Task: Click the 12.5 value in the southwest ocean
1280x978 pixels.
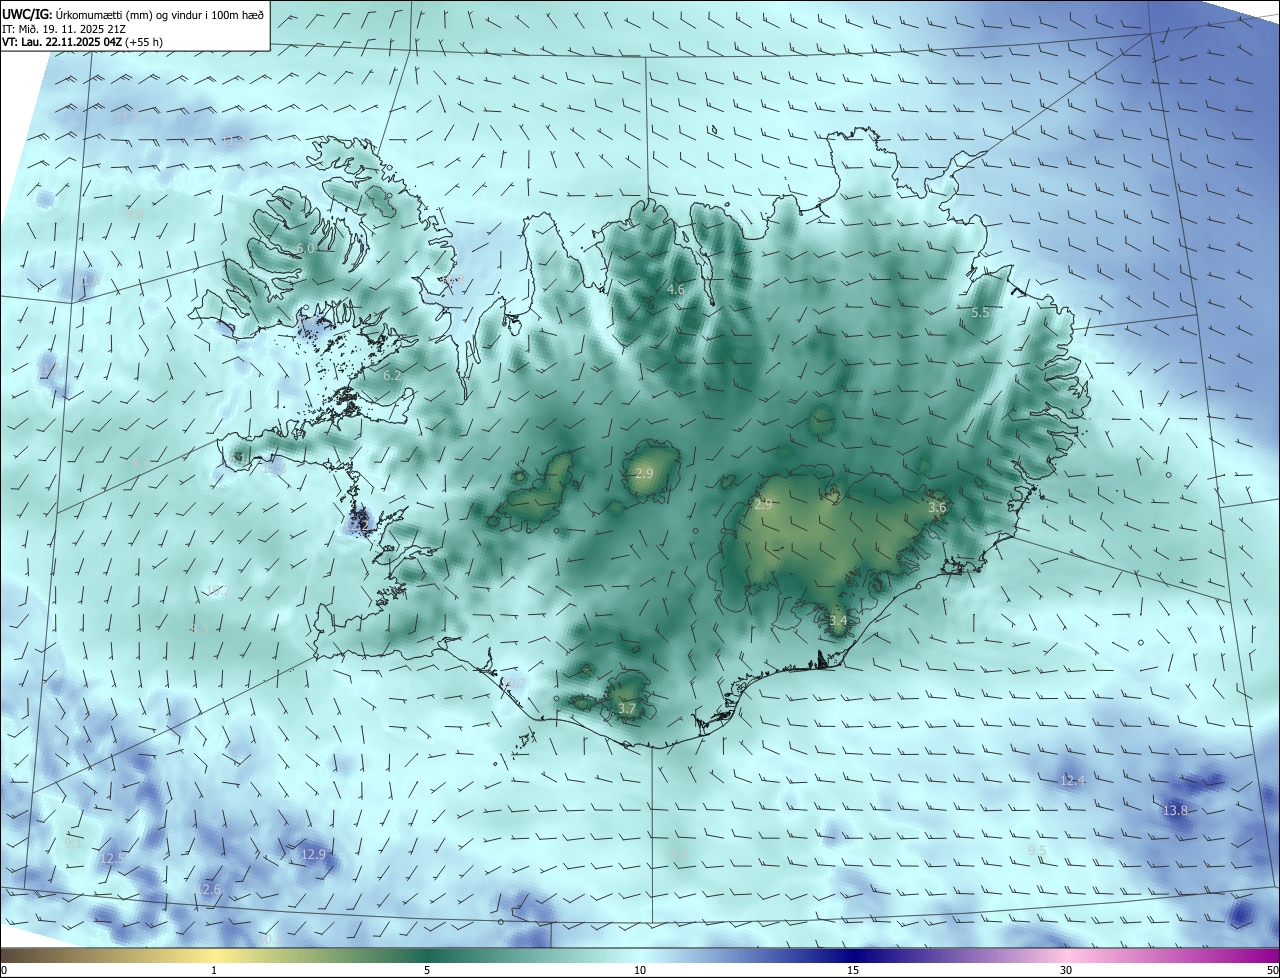Action: [x=113, y=858]
